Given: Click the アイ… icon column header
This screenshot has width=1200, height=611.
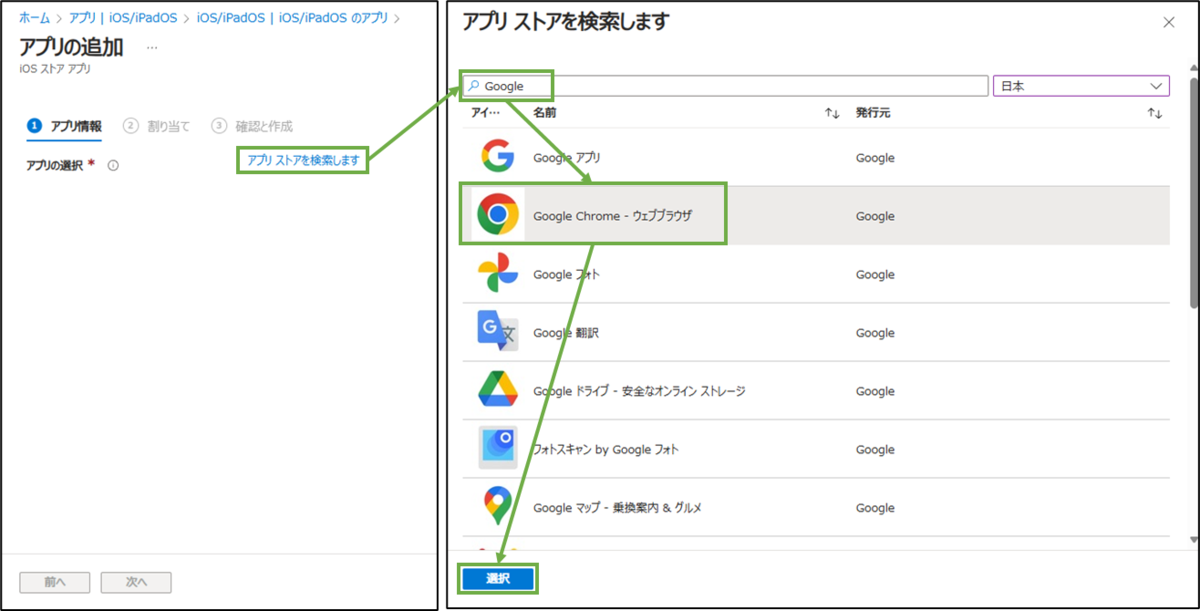Looking at the screenshot, I should click(485, 113).
